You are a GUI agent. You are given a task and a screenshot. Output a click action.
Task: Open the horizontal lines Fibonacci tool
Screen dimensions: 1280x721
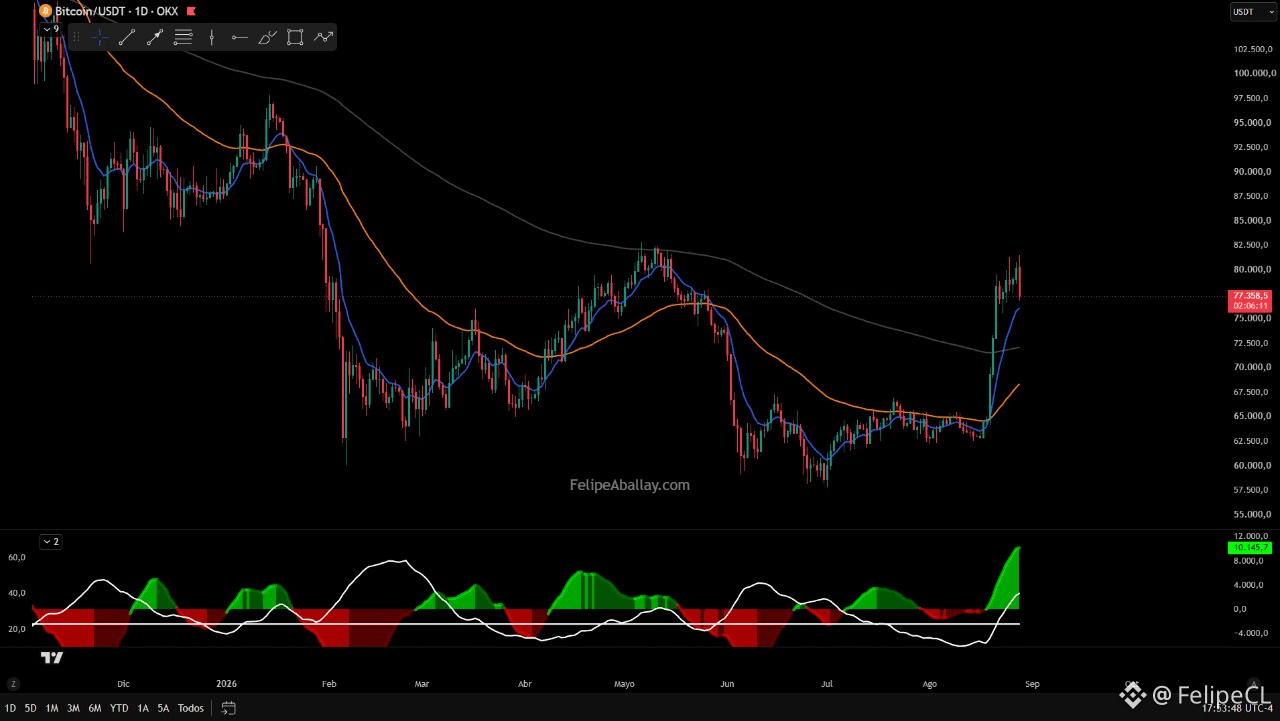[x=183, y=37]
